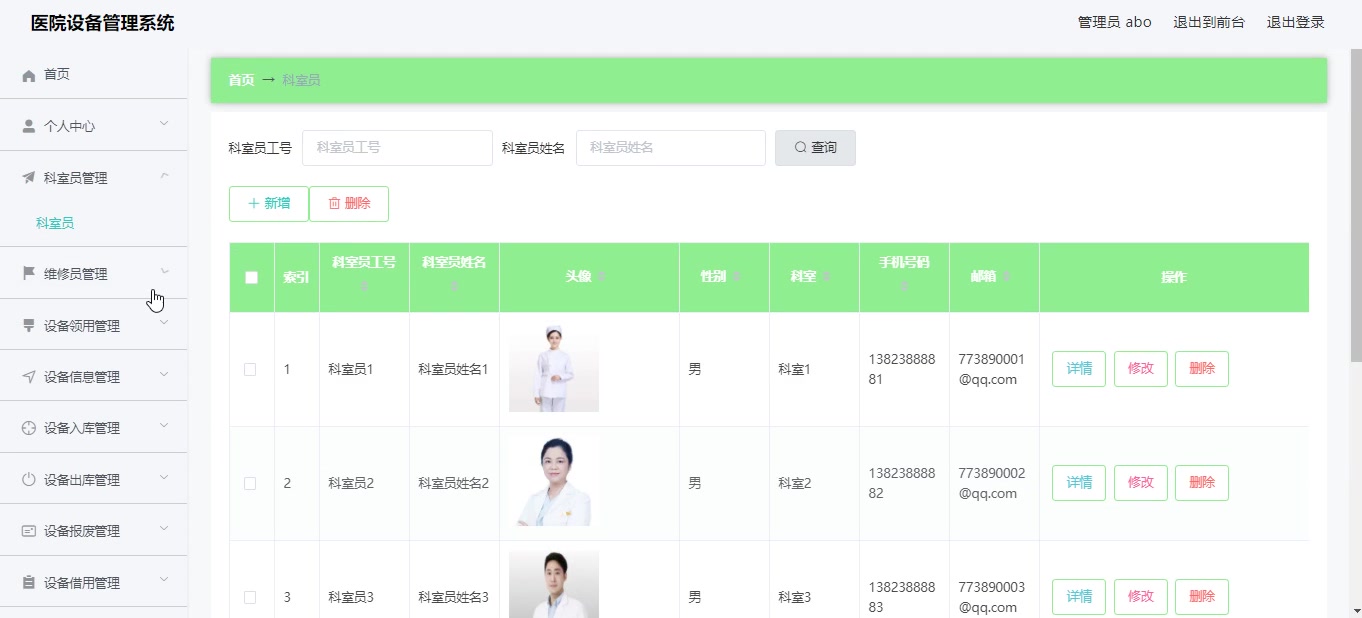
Task: Click the email cell 773890001@qq.com
Action: (992, 369)
